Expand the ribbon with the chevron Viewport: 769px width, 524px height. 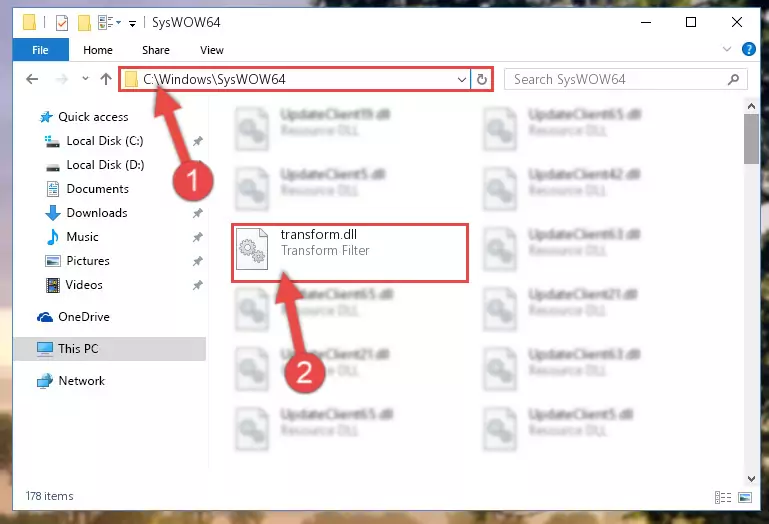(727, 49)
